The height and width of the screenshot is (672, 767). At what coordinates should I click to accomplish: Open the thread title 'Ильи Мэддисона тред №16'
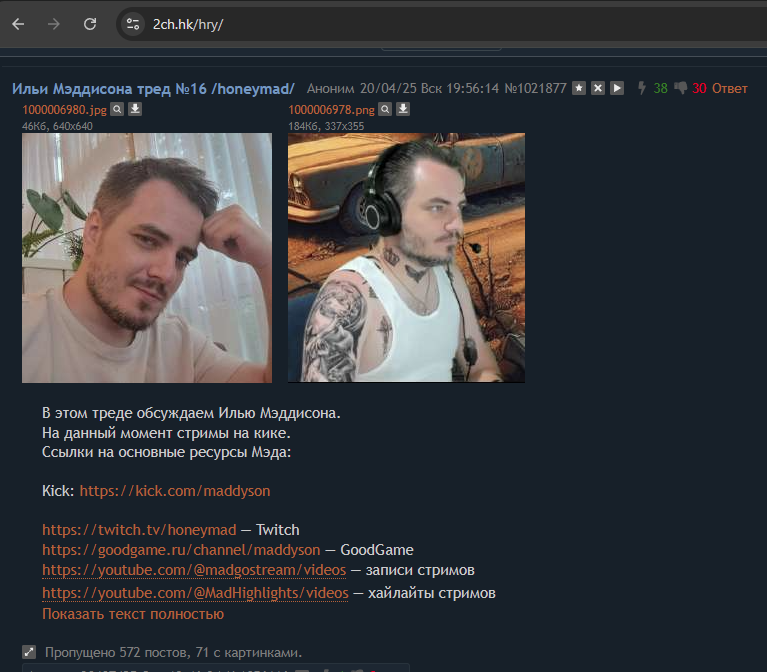(x=153, y=89)
